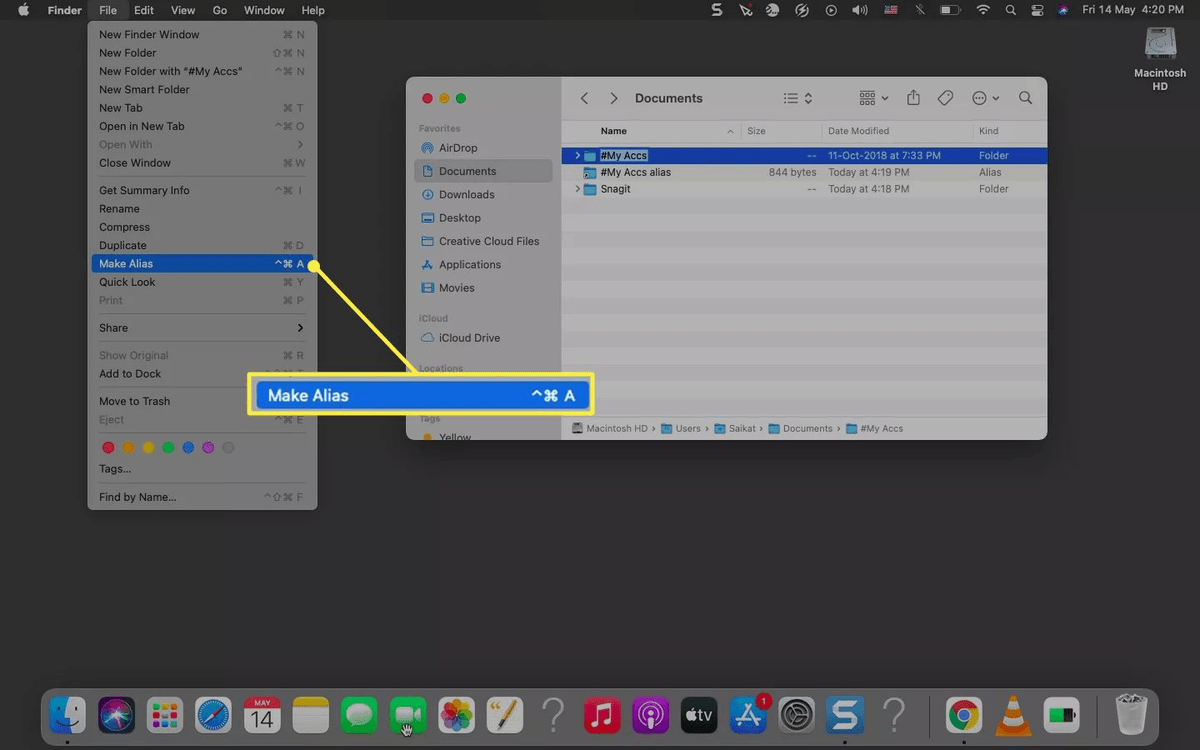Click Add to Dock in the File menu

[x=128, y=373]
